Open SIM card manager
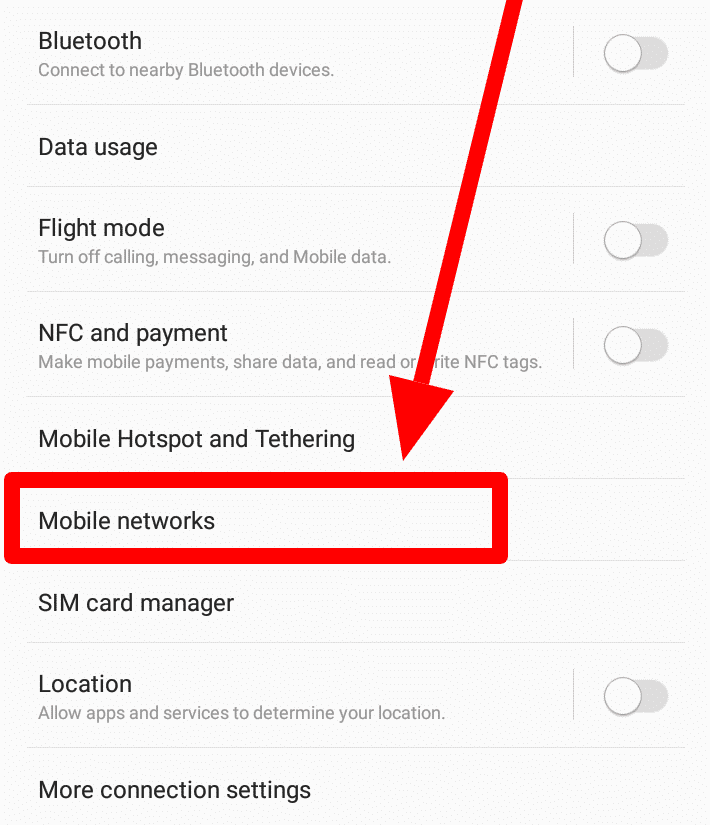710x825 pixels. pyautogui.click(x=136, y=603)
